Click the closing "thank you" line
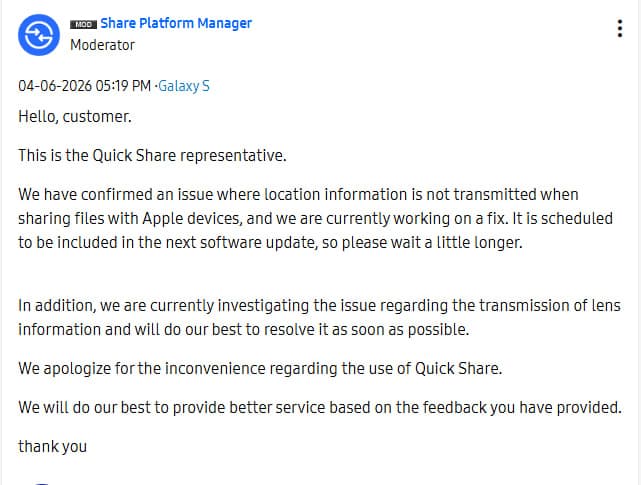Image resolution: width=641 pixels, height=485 pixels. point(52,446)
